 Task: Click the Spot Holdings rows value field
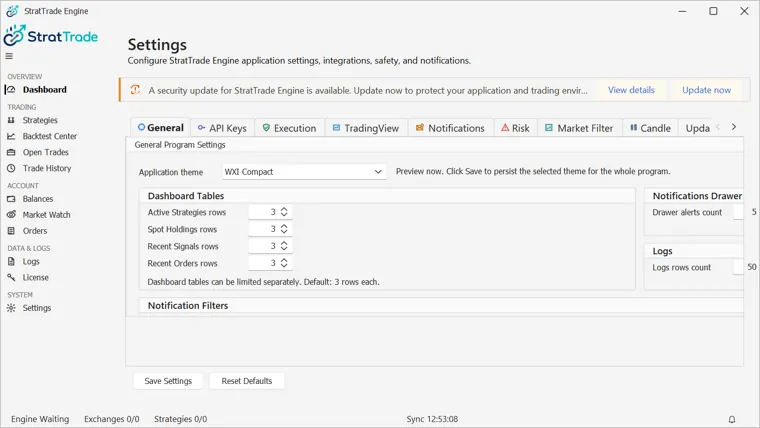(x=264, y=229)
